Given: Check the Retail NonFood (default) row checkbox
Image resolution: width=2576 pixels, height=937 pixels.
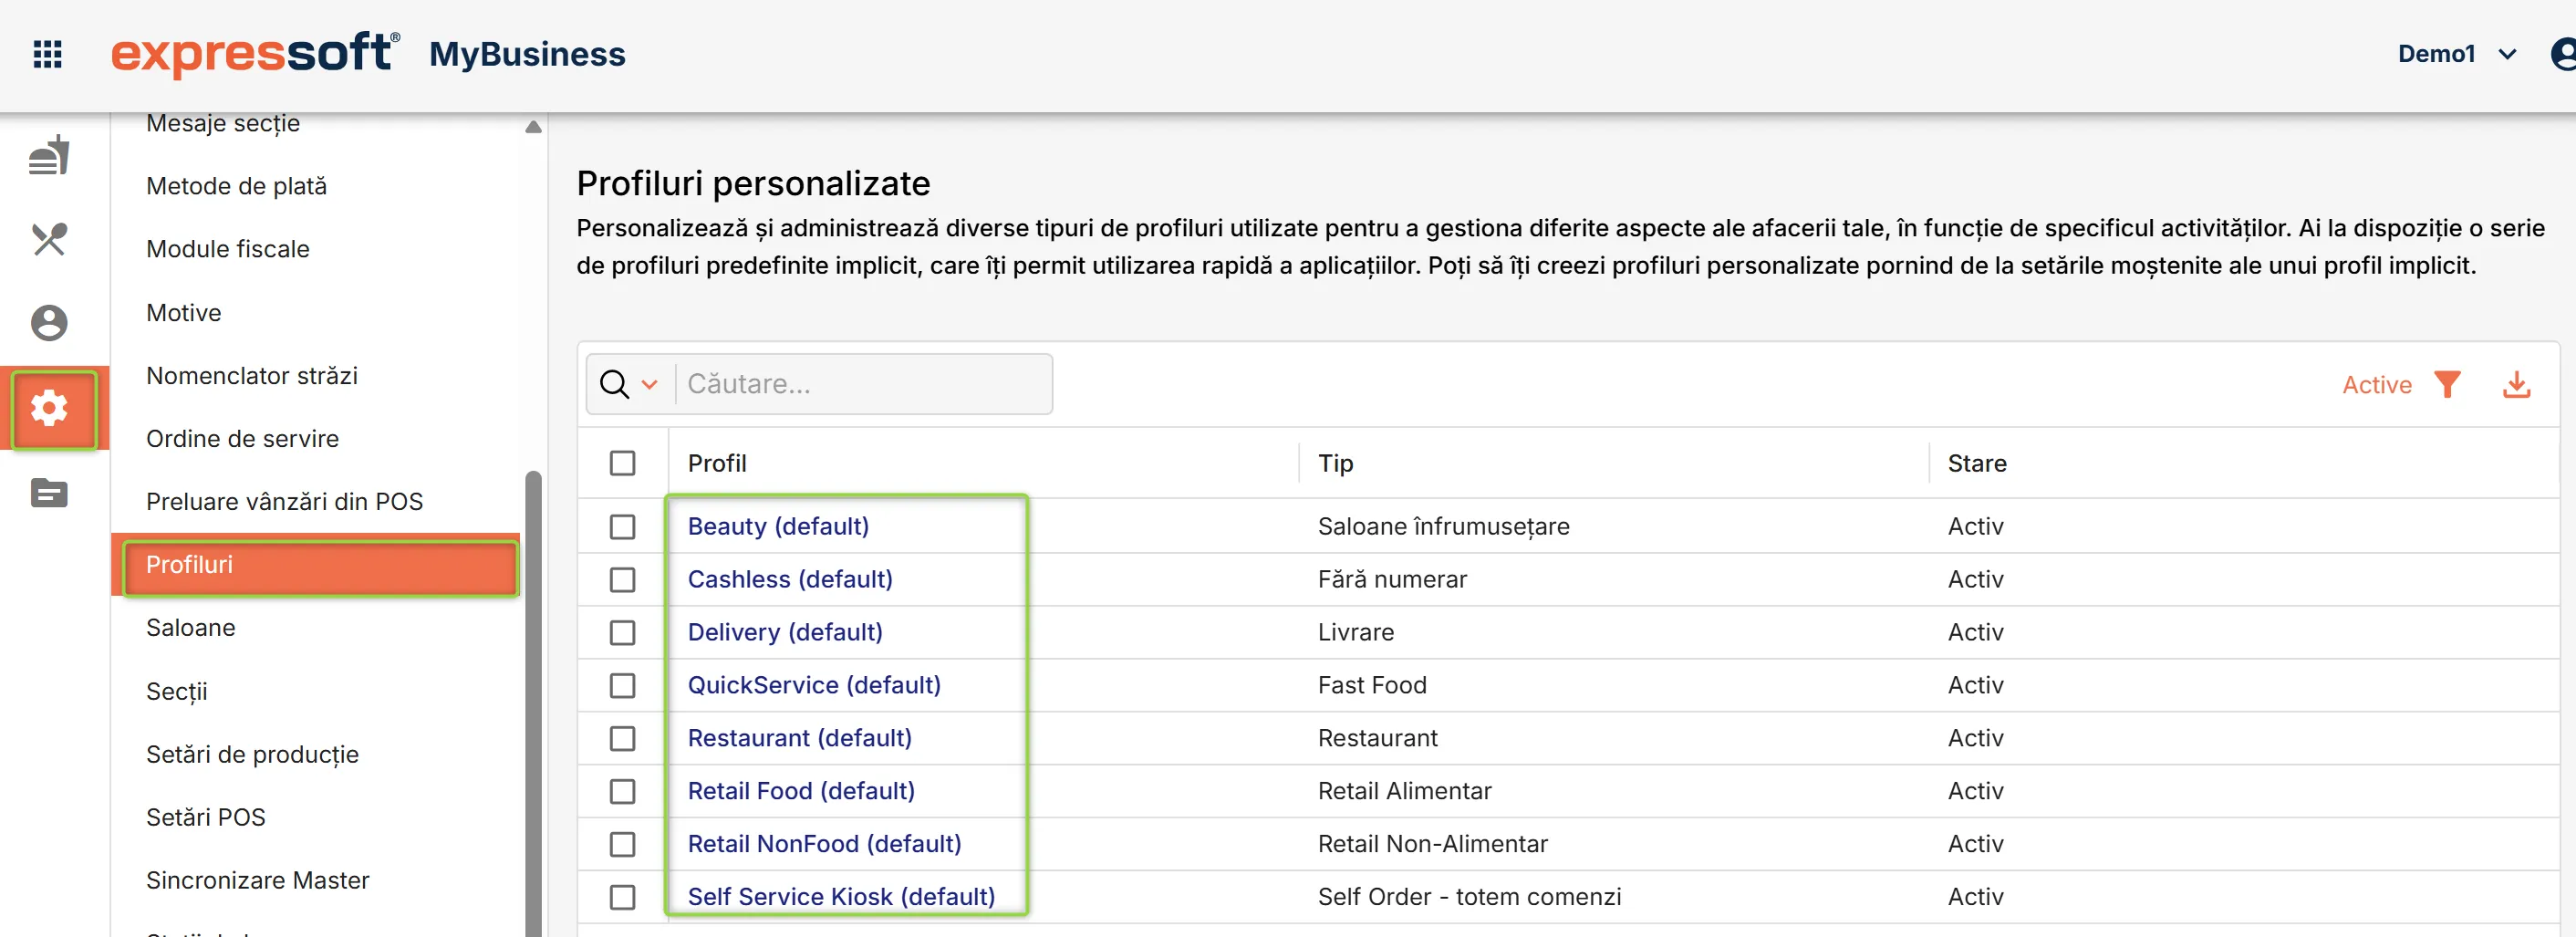Looking at the screenshot, I should point(623,845).
